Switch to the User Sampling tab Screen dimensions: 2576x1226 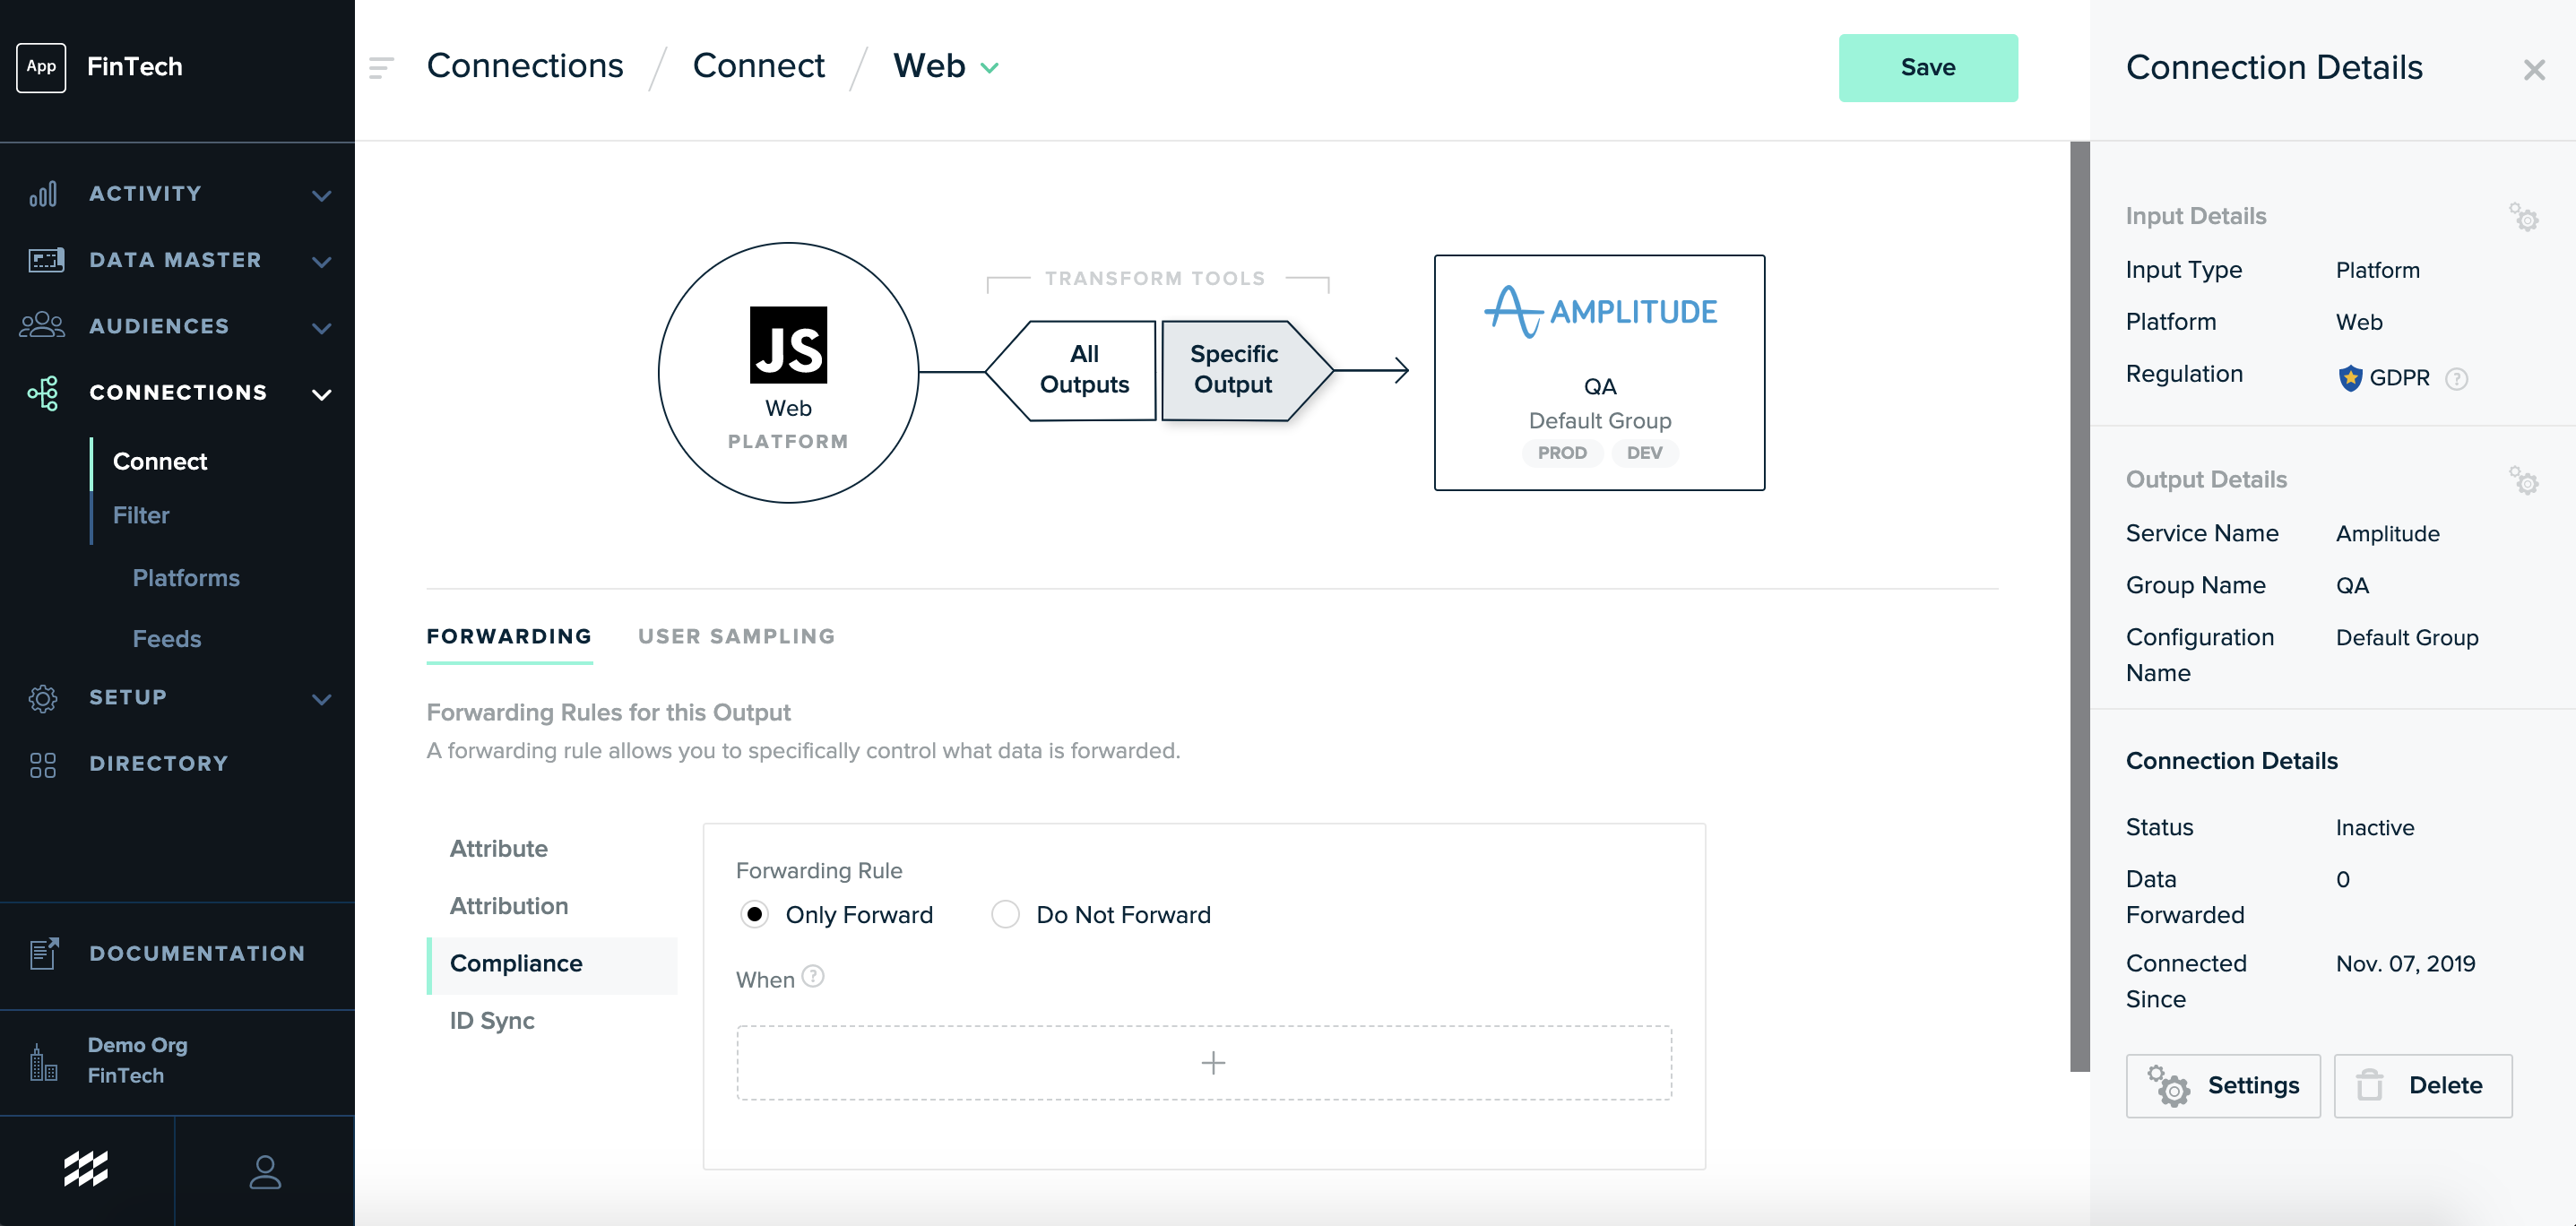click(736, 636)
